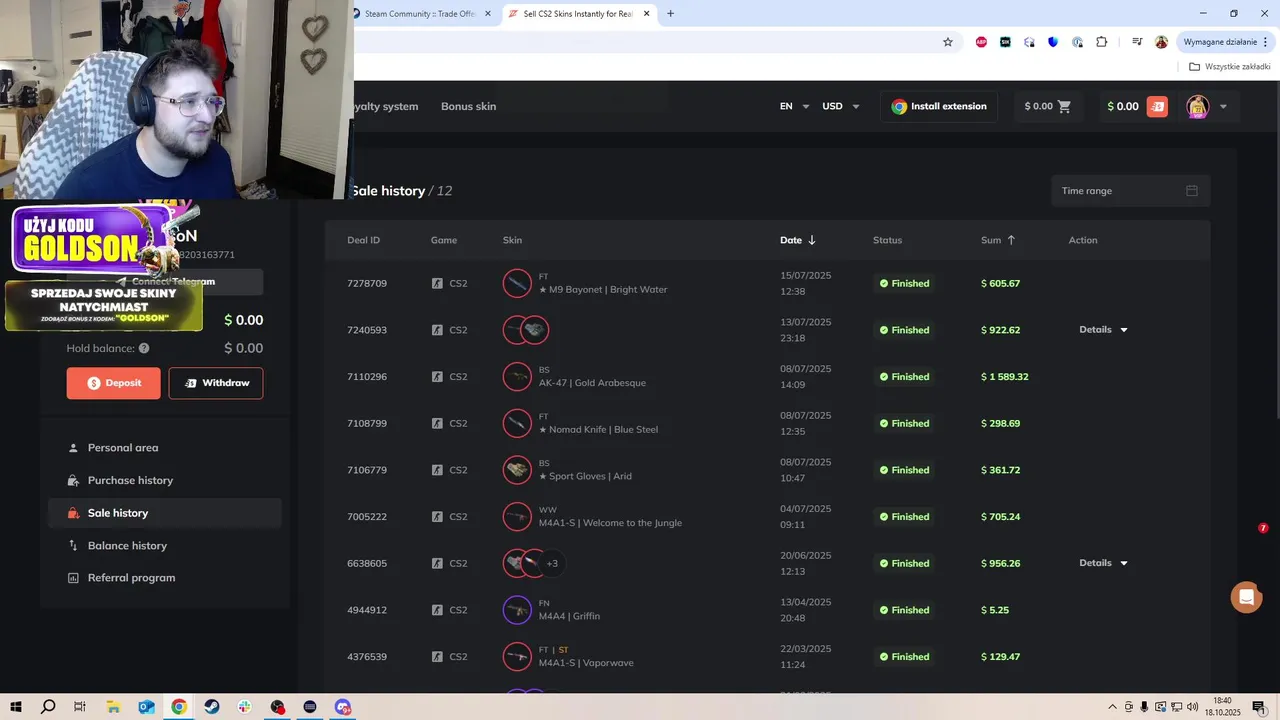Open Steam from the taskbar
The height and width of the screenshot is (720, 1280).
coord(212,707)
